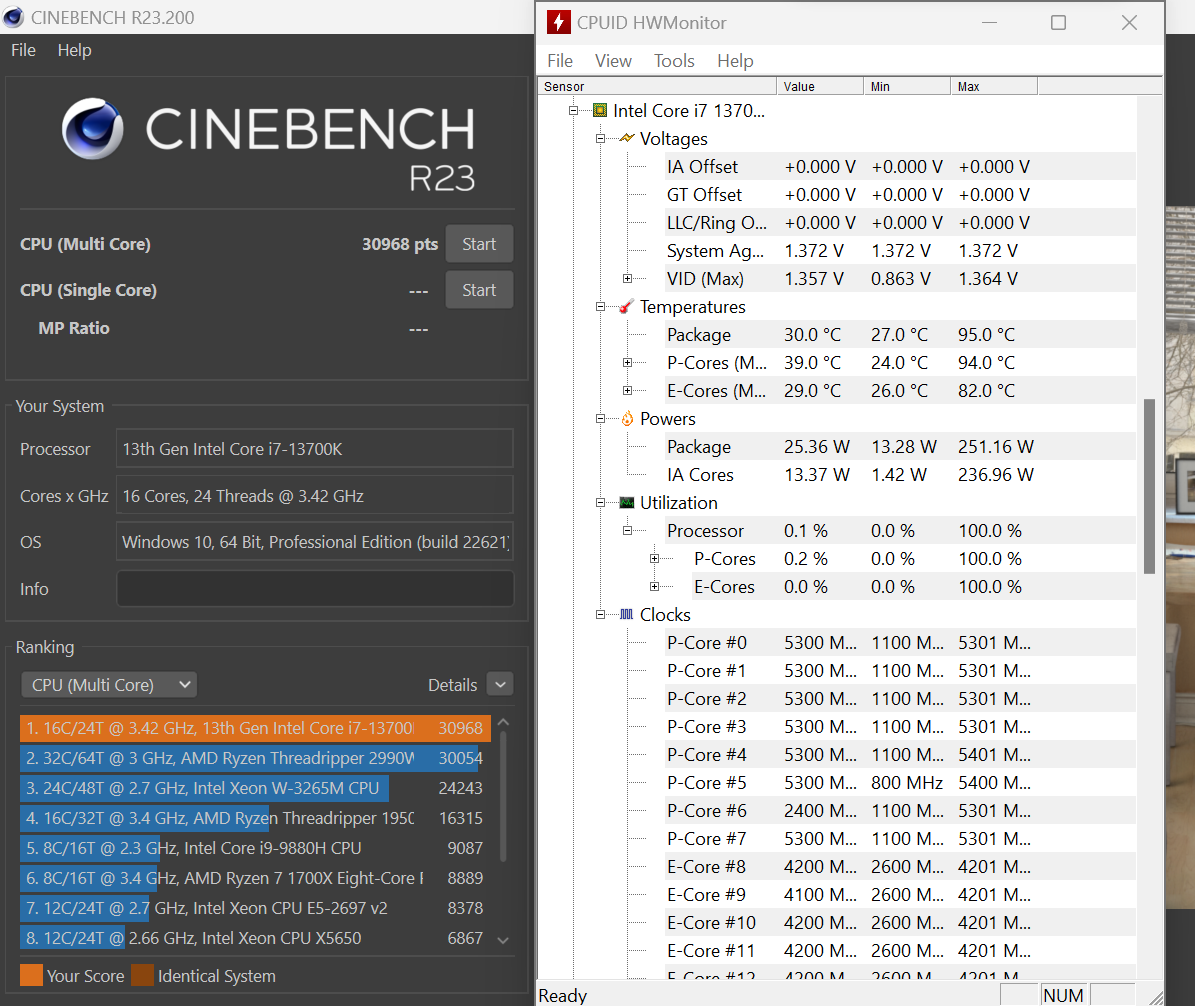Click the Max column header
This screenshot has width=1195, height=1006.
coord(994,86)
